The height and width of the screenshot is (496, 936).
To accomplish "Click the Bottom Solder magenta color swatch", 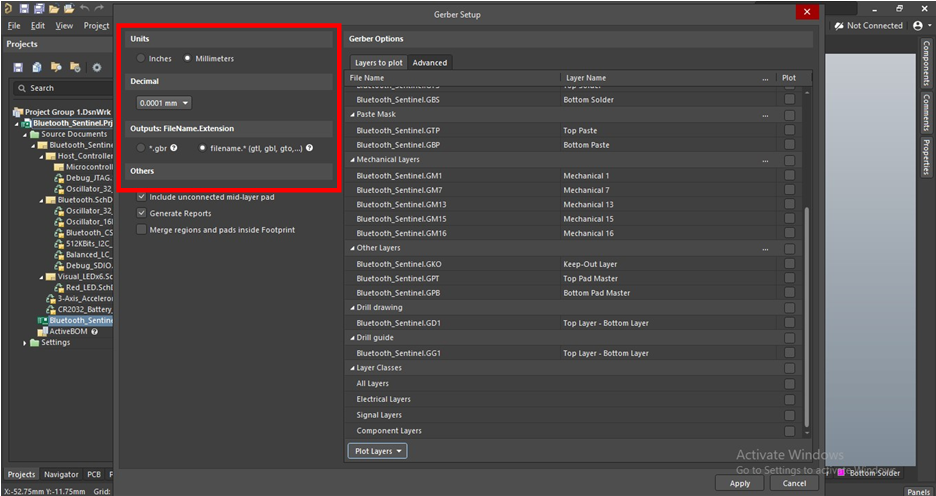I will pyautogui.click(x=842, y=472).
